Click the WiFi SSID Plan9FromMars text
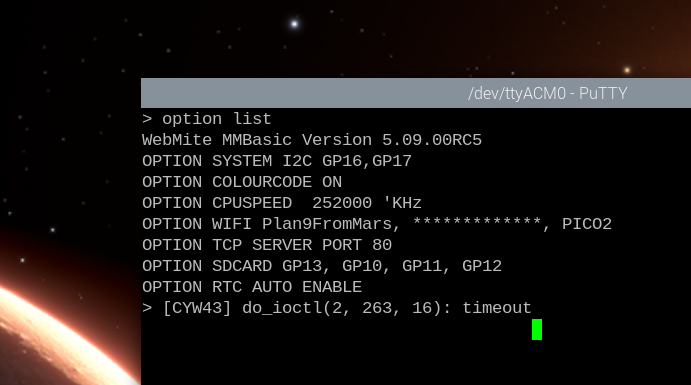Image resolution: width=691 pixels, height=385 pixels. click(327, 224)
